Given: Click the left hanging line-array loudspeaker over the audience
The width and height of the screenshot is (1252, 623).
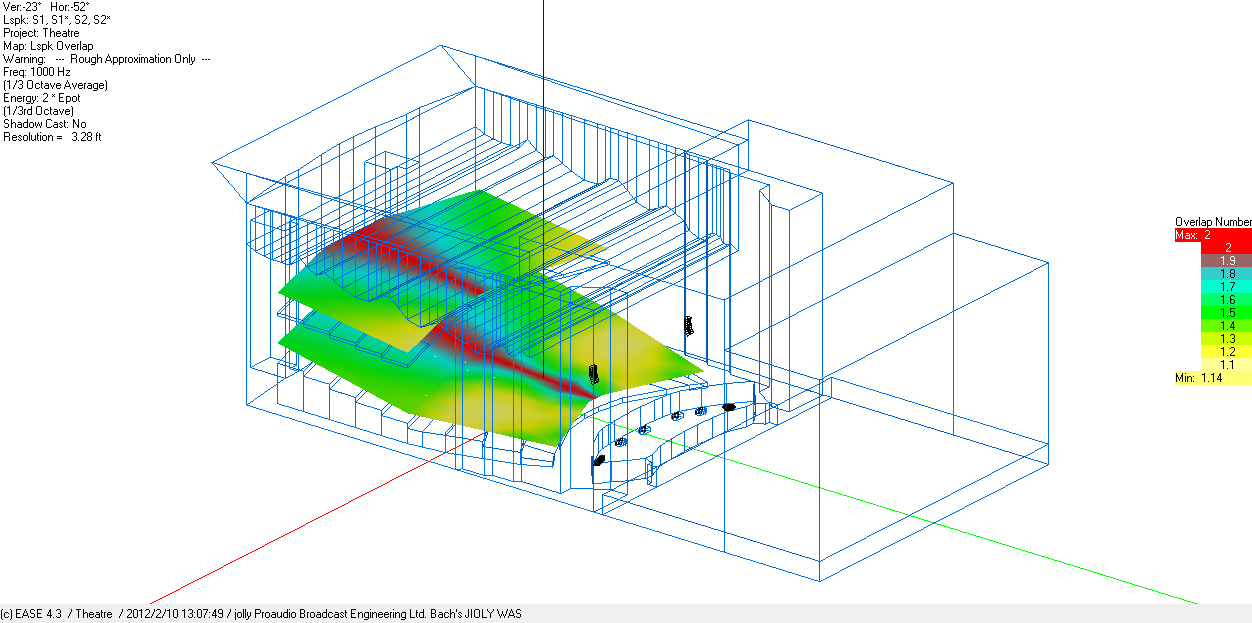Looking at the screenshot, I should [593, 375].
